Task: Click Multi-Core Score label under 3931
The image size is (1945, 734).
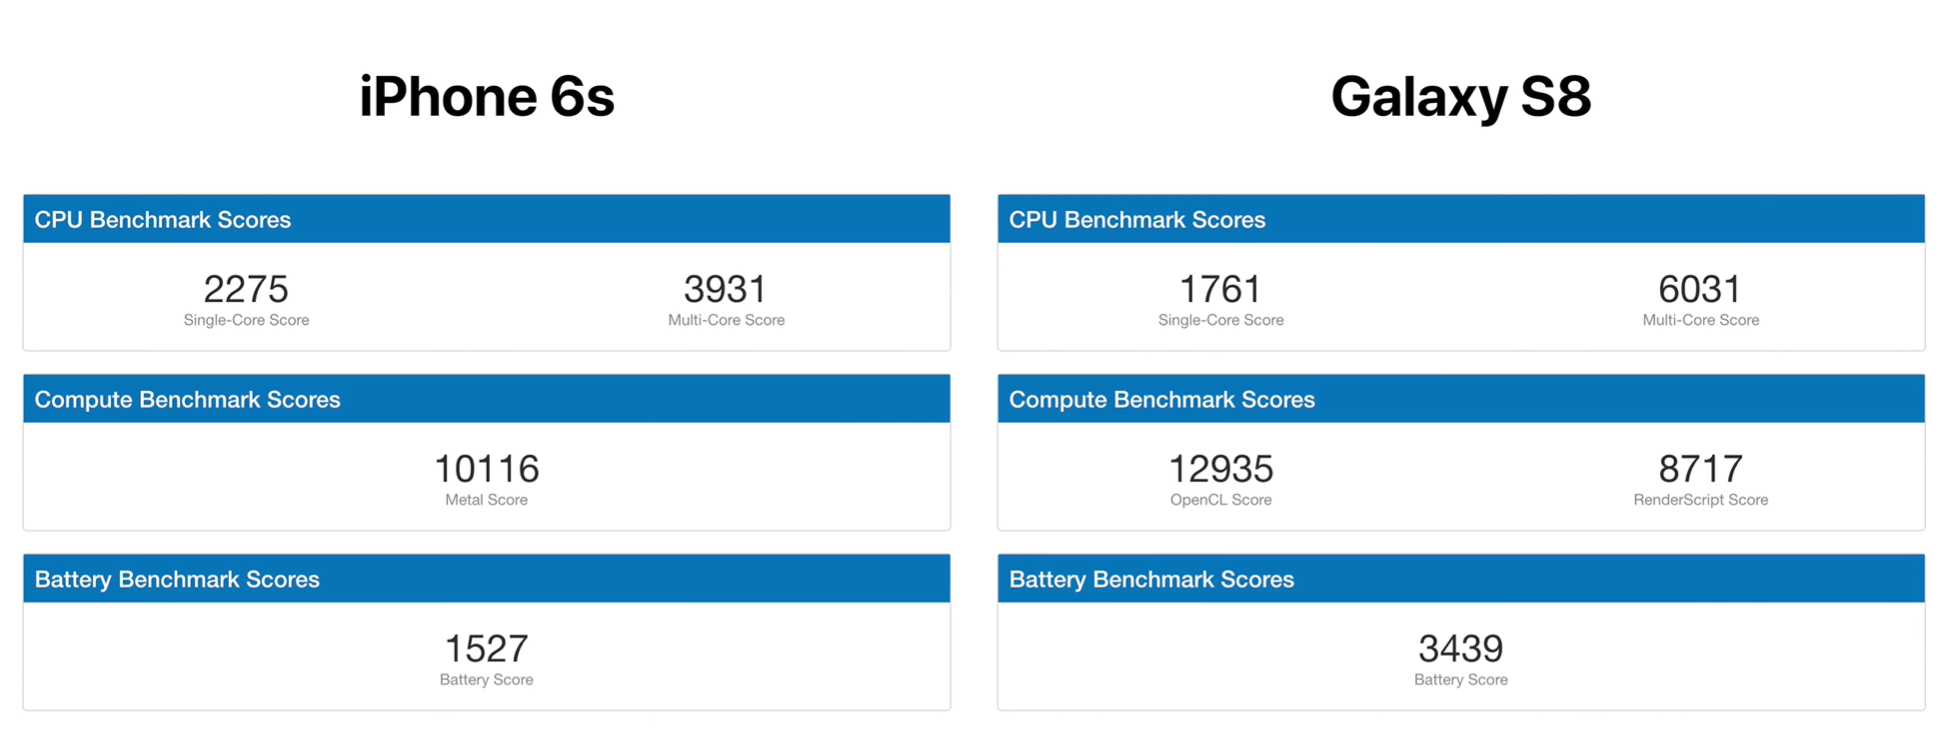Action: 726,320
